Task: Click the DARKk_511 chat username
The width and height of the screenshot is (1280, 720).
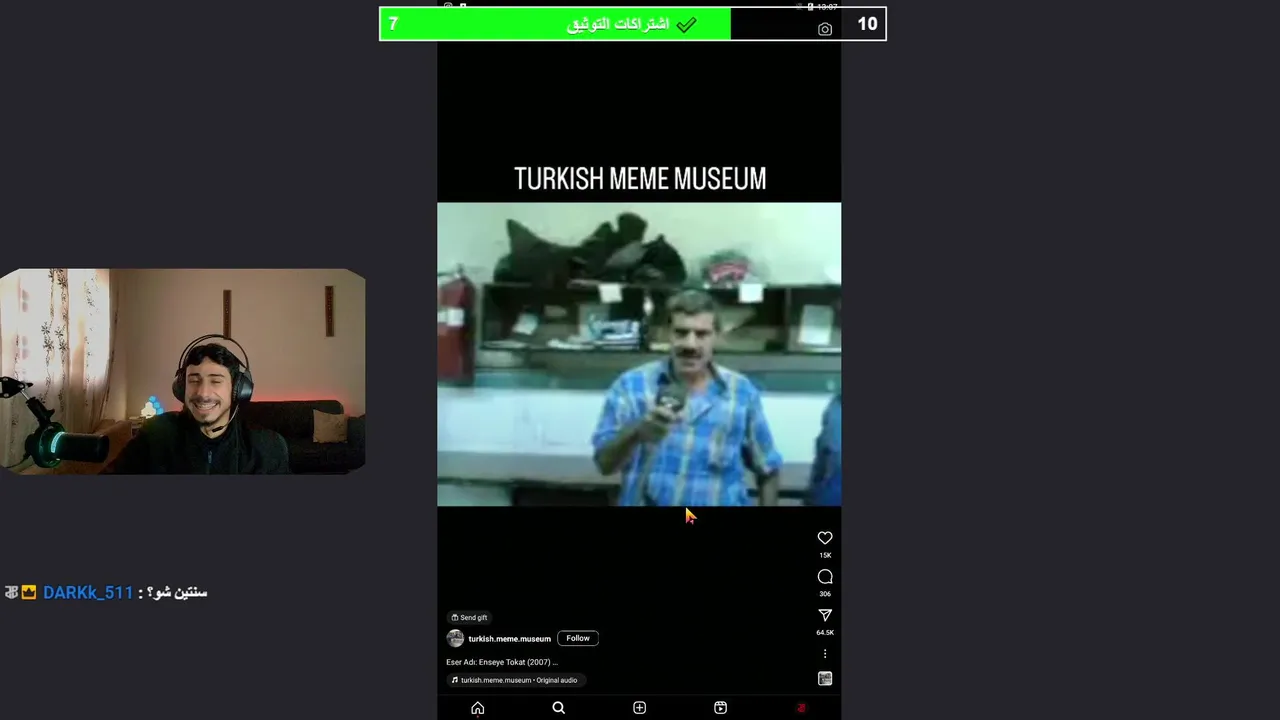Action: (x=88, y=593)
